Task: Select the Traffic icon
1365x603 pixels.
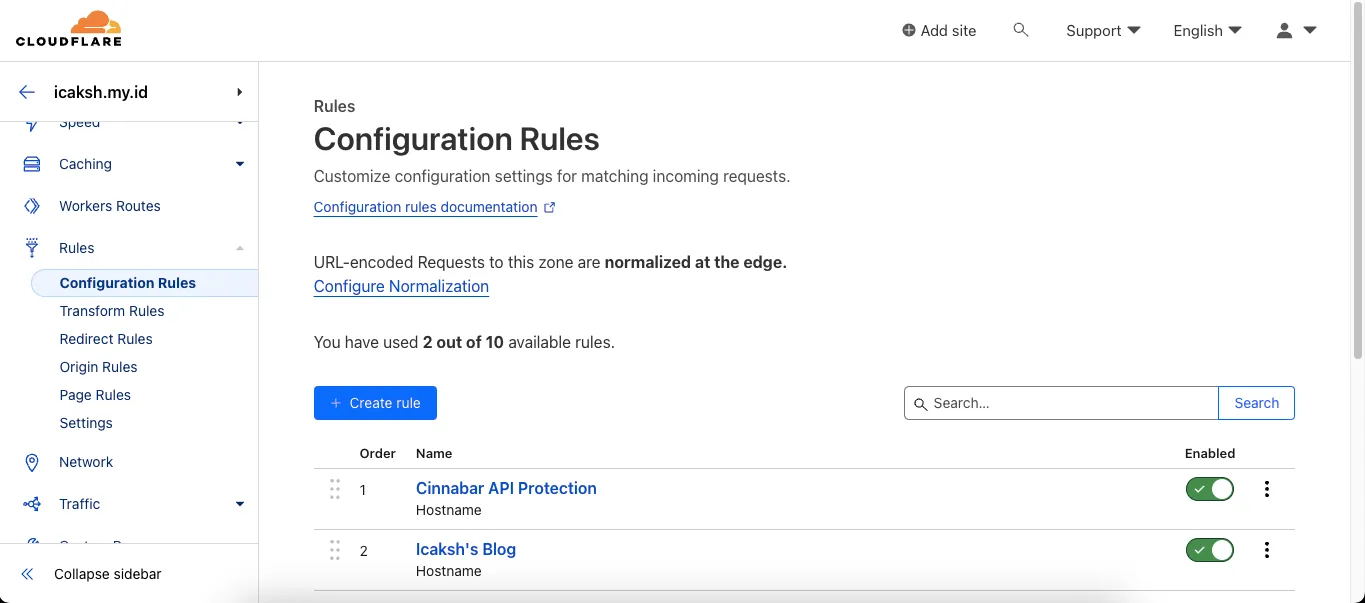Action: click(x=30, y=503)
